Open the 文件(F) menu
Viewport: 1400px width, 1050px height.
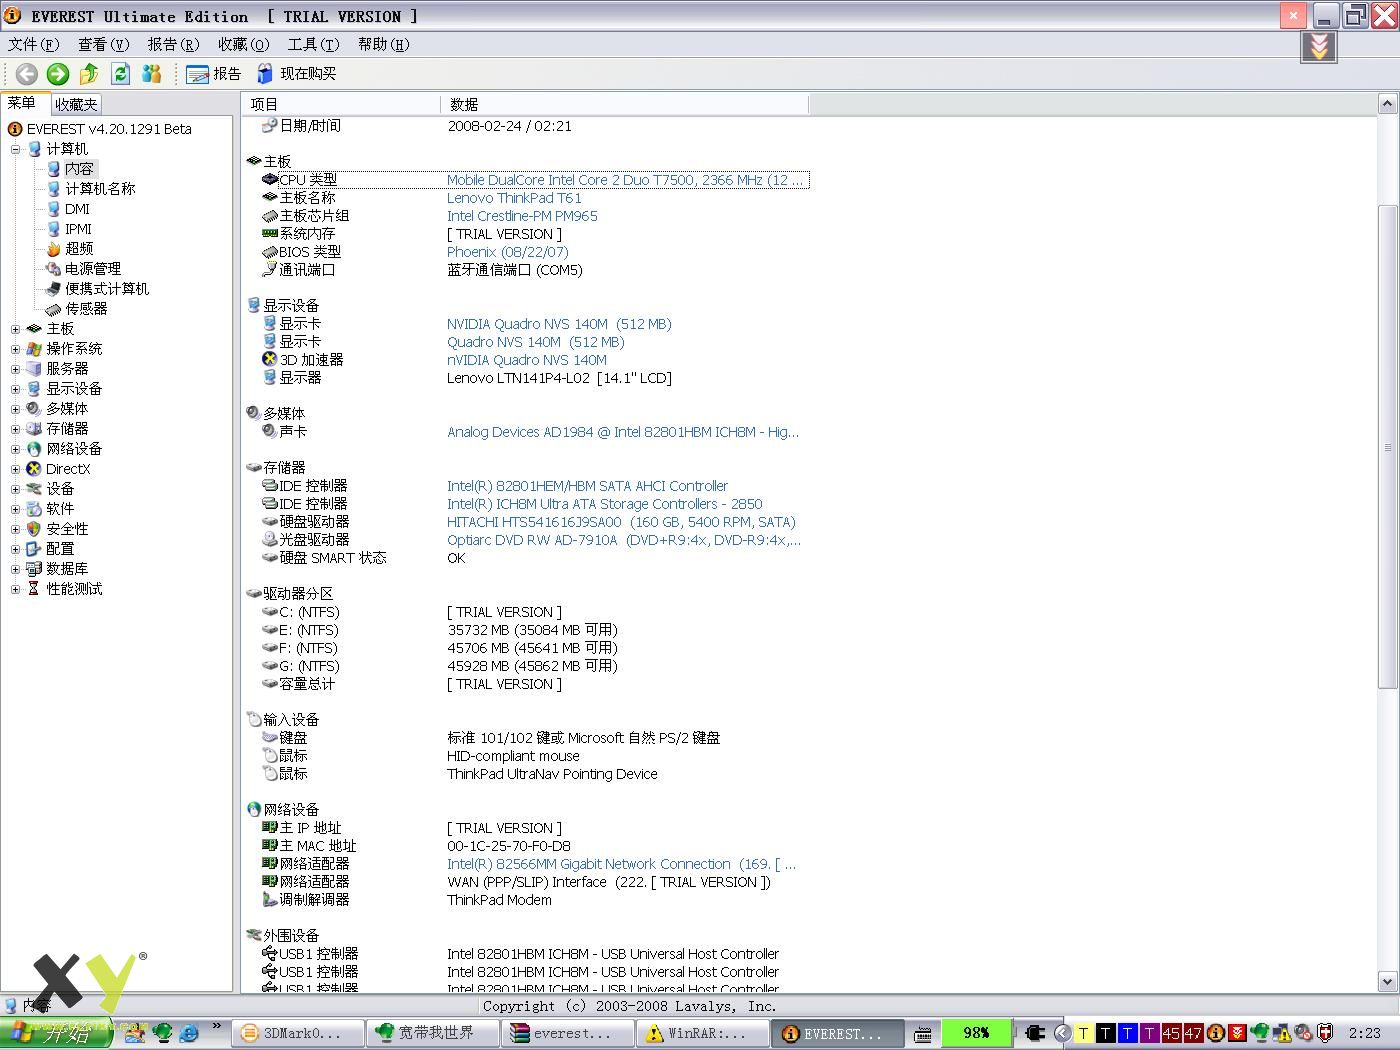click(33, 44)
